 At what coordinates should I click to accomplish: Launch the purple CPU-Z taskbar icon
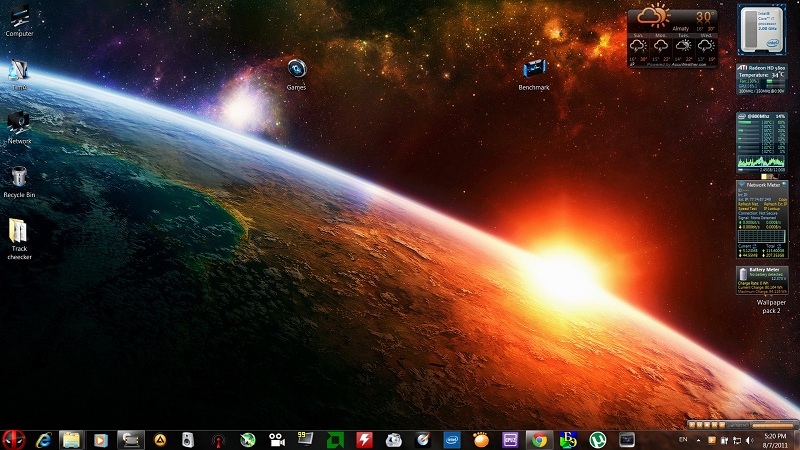[510, 440]
